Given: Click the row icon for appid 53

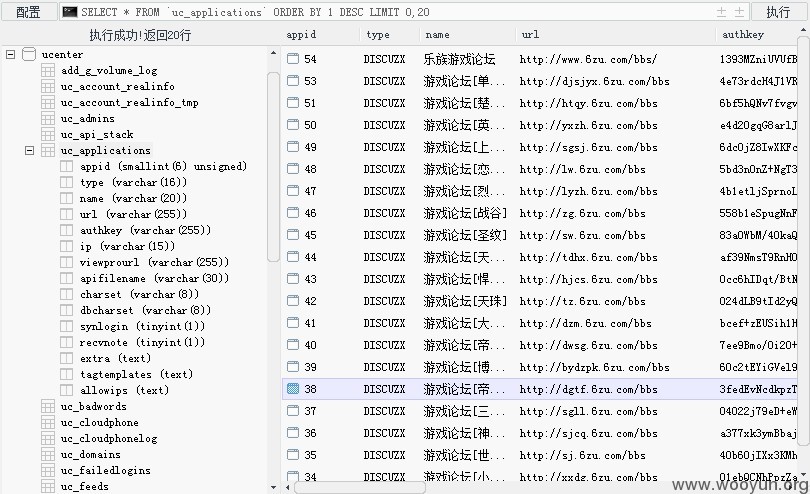Looking at the screenshot, I should coord(293,81).
